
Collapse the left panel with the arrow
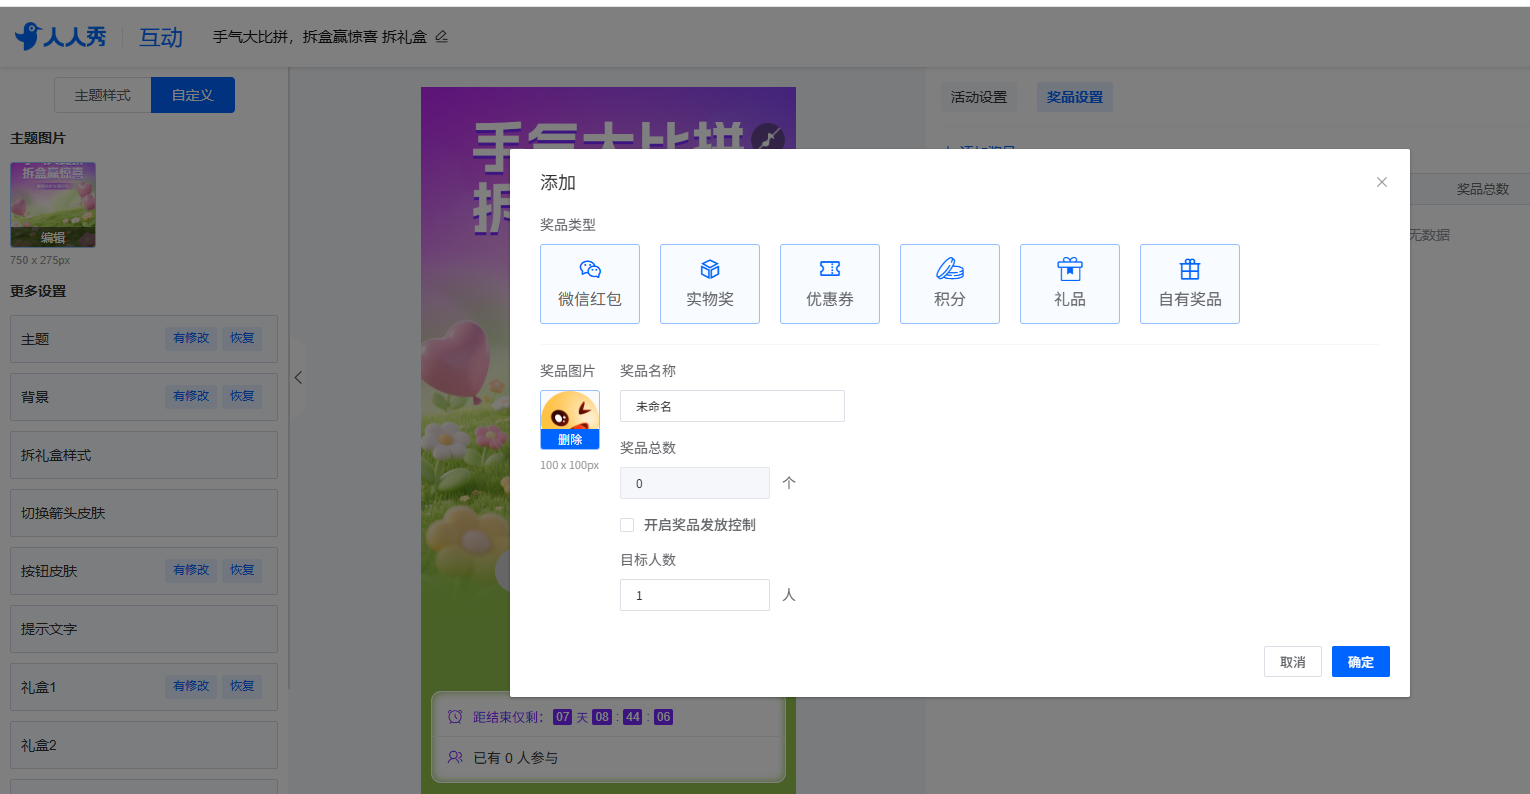click(x=298, y=377)
